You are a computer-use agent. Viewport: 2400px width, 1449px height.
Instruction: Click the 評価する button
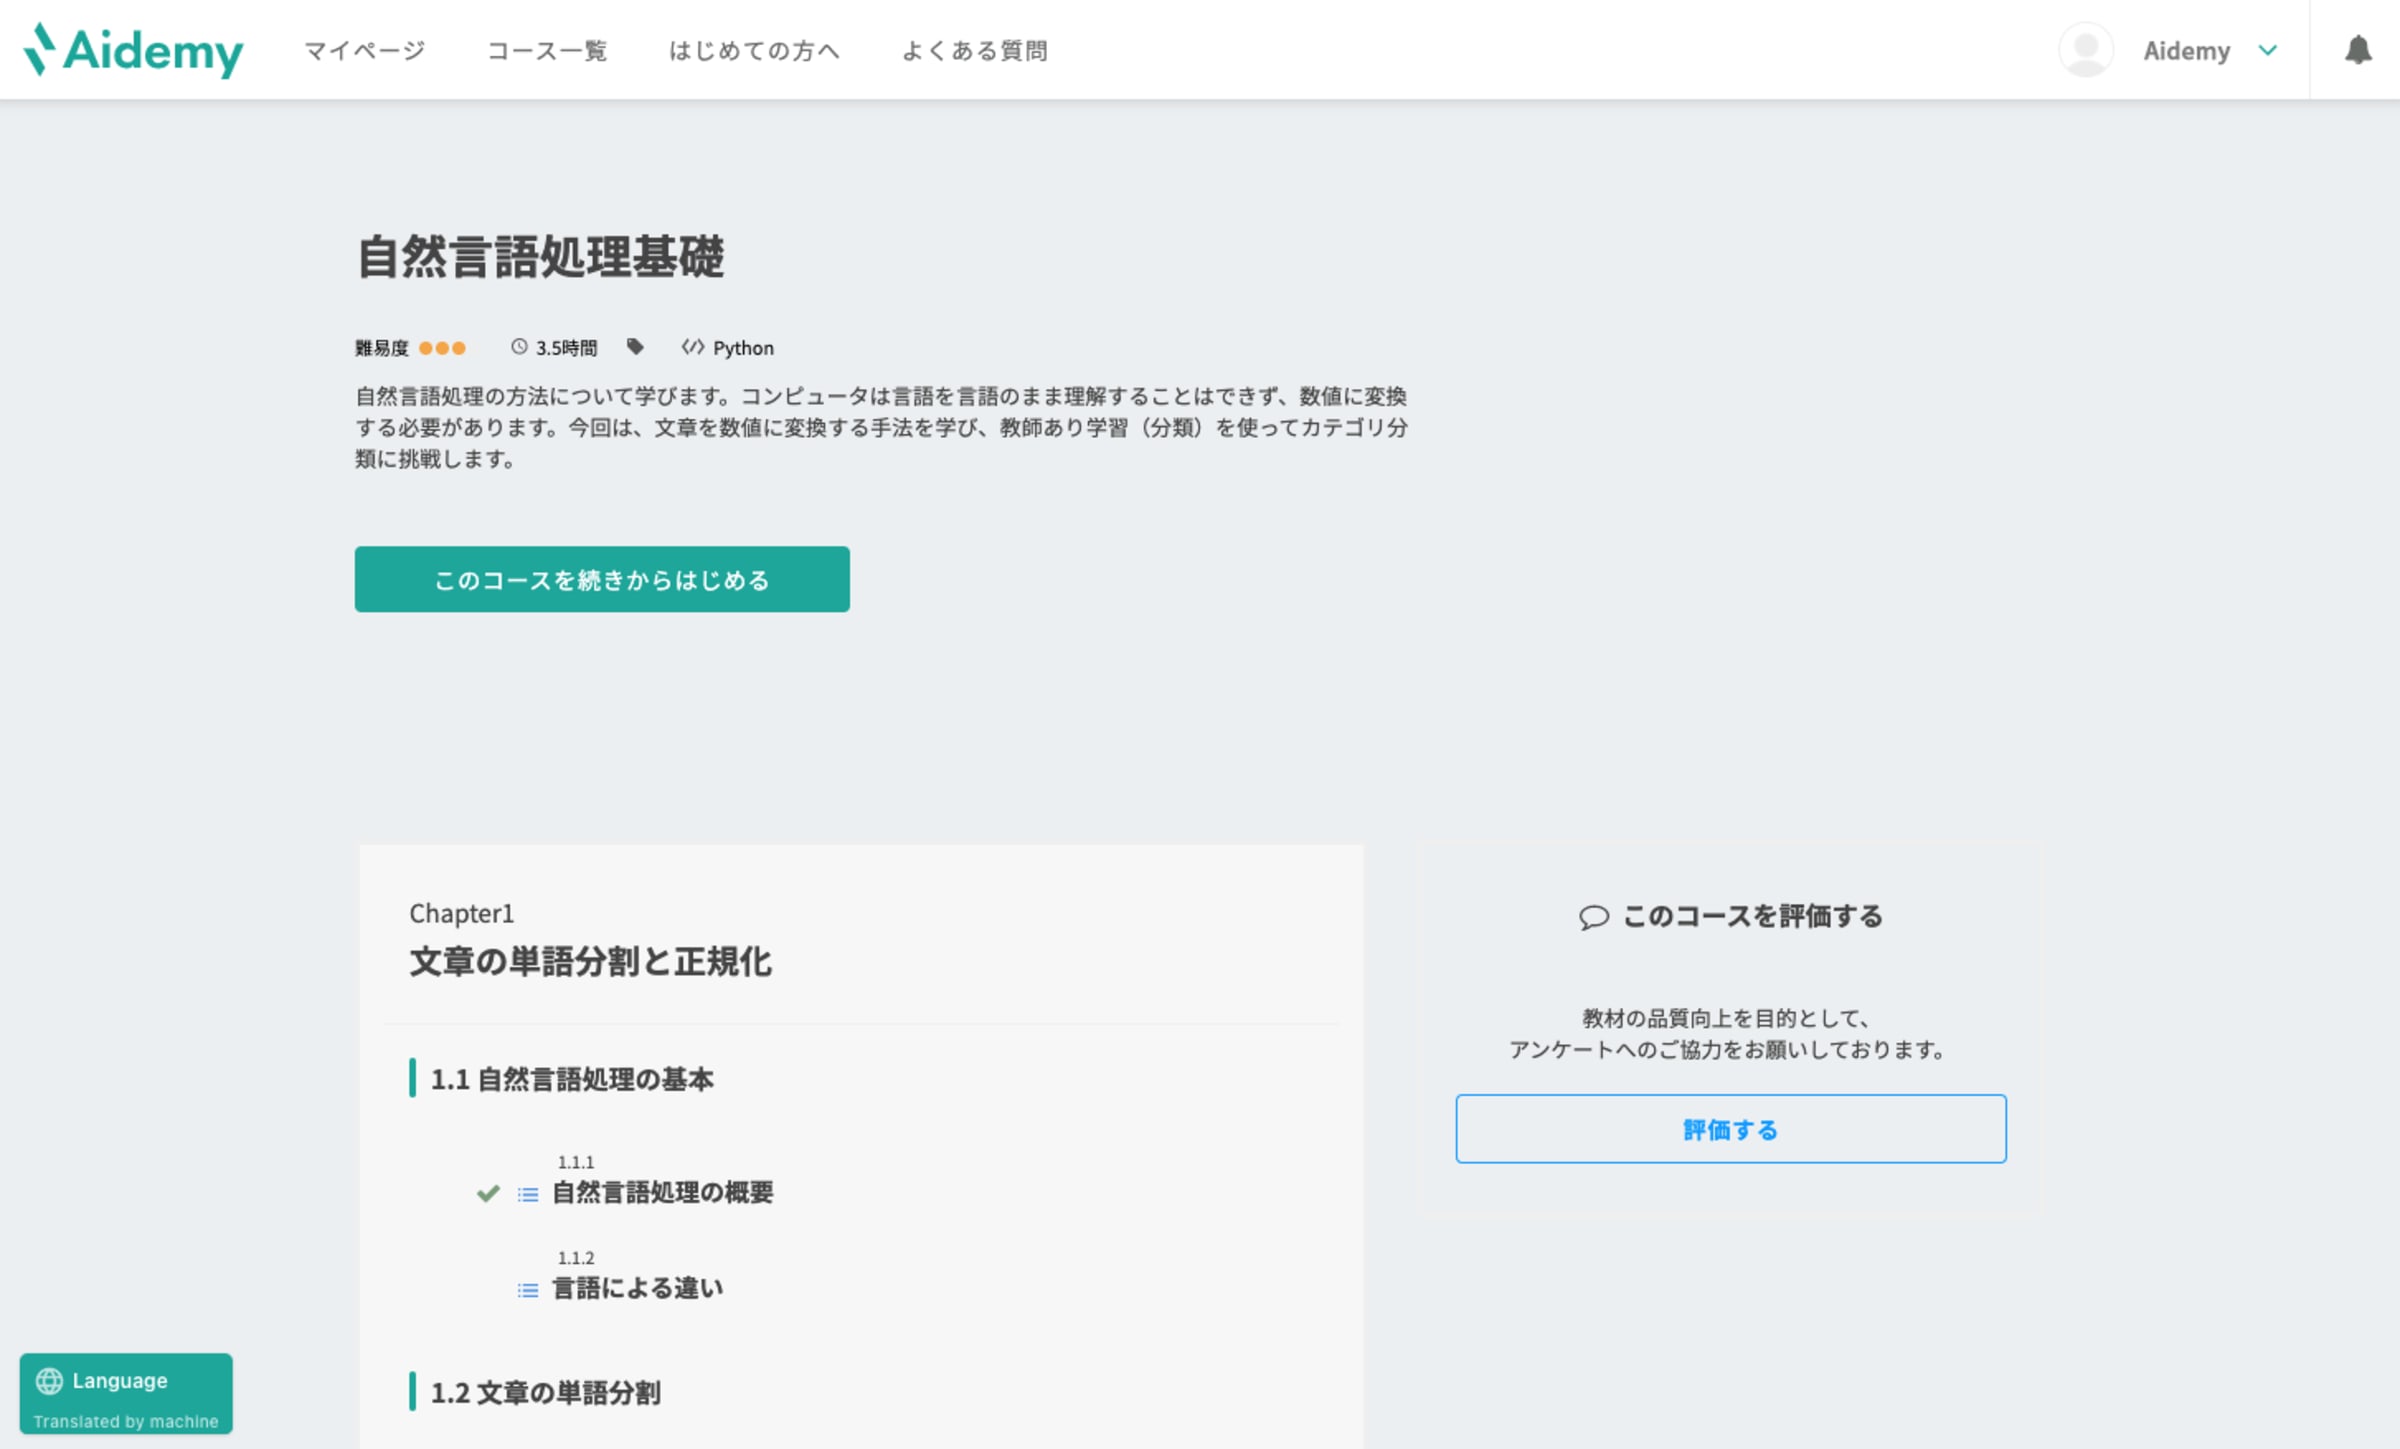coord(1730,1129)
